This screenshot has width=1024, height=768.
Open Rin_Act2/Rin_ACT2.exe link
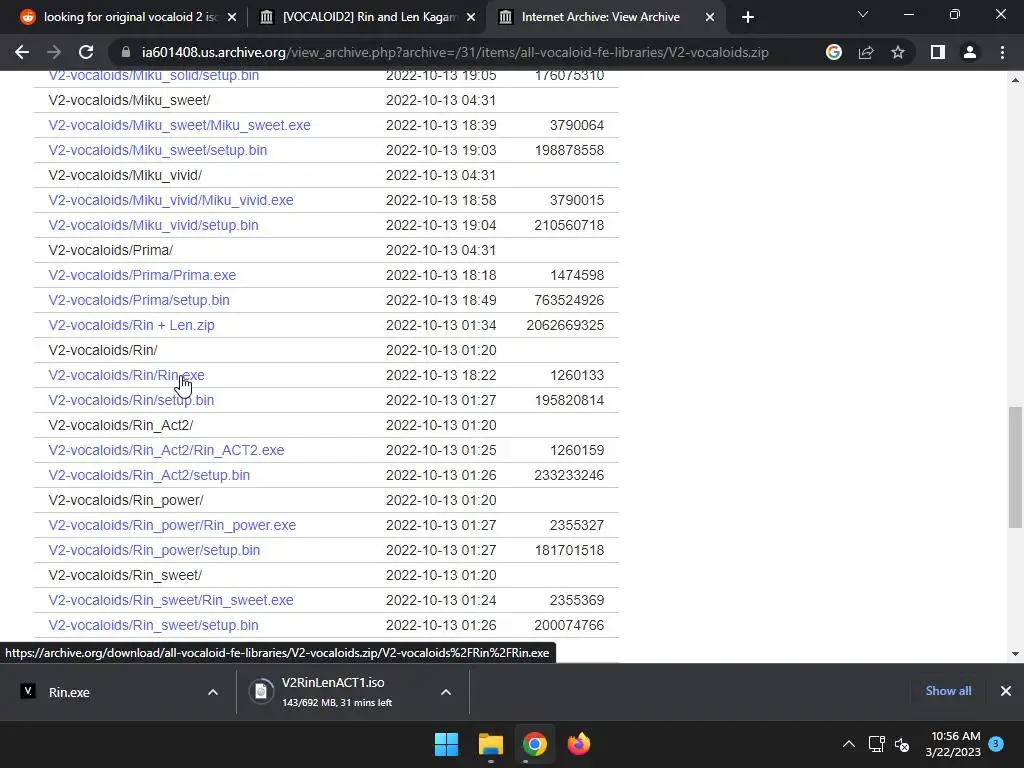pyautogui.click(x=166, y=451)
